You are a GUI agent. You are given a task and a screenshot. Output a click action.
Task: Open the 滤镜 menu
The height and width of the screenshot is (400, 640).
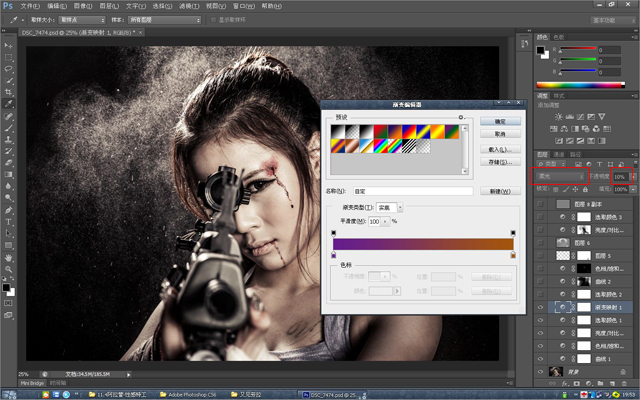(x=189, y=6)
